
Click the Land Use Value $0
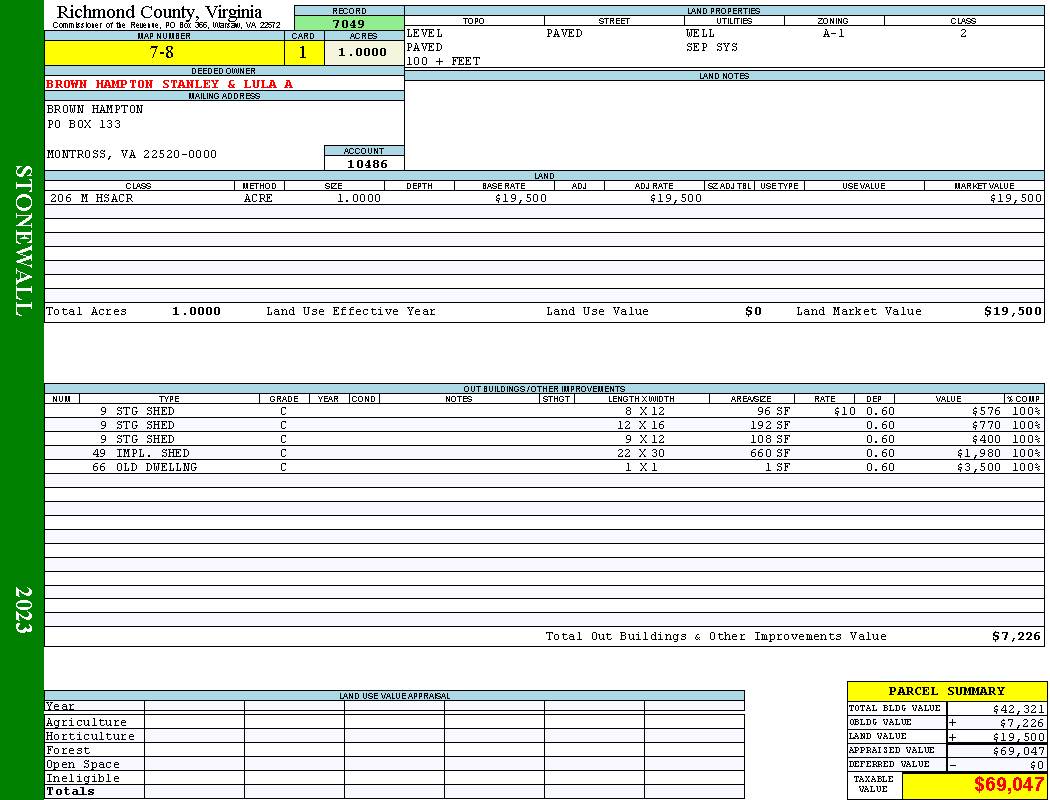click(753, 311)
